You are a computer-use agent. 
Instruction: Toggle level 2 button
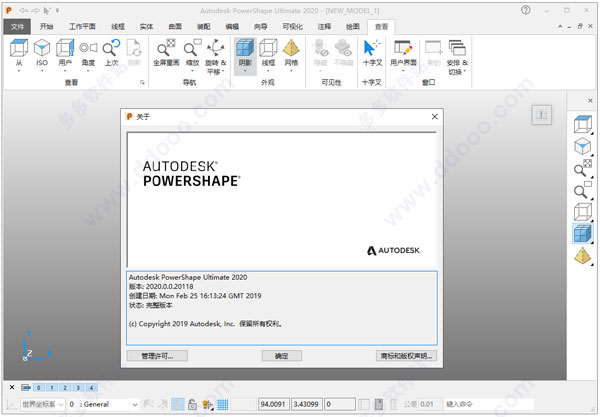(x=65, y=388)
